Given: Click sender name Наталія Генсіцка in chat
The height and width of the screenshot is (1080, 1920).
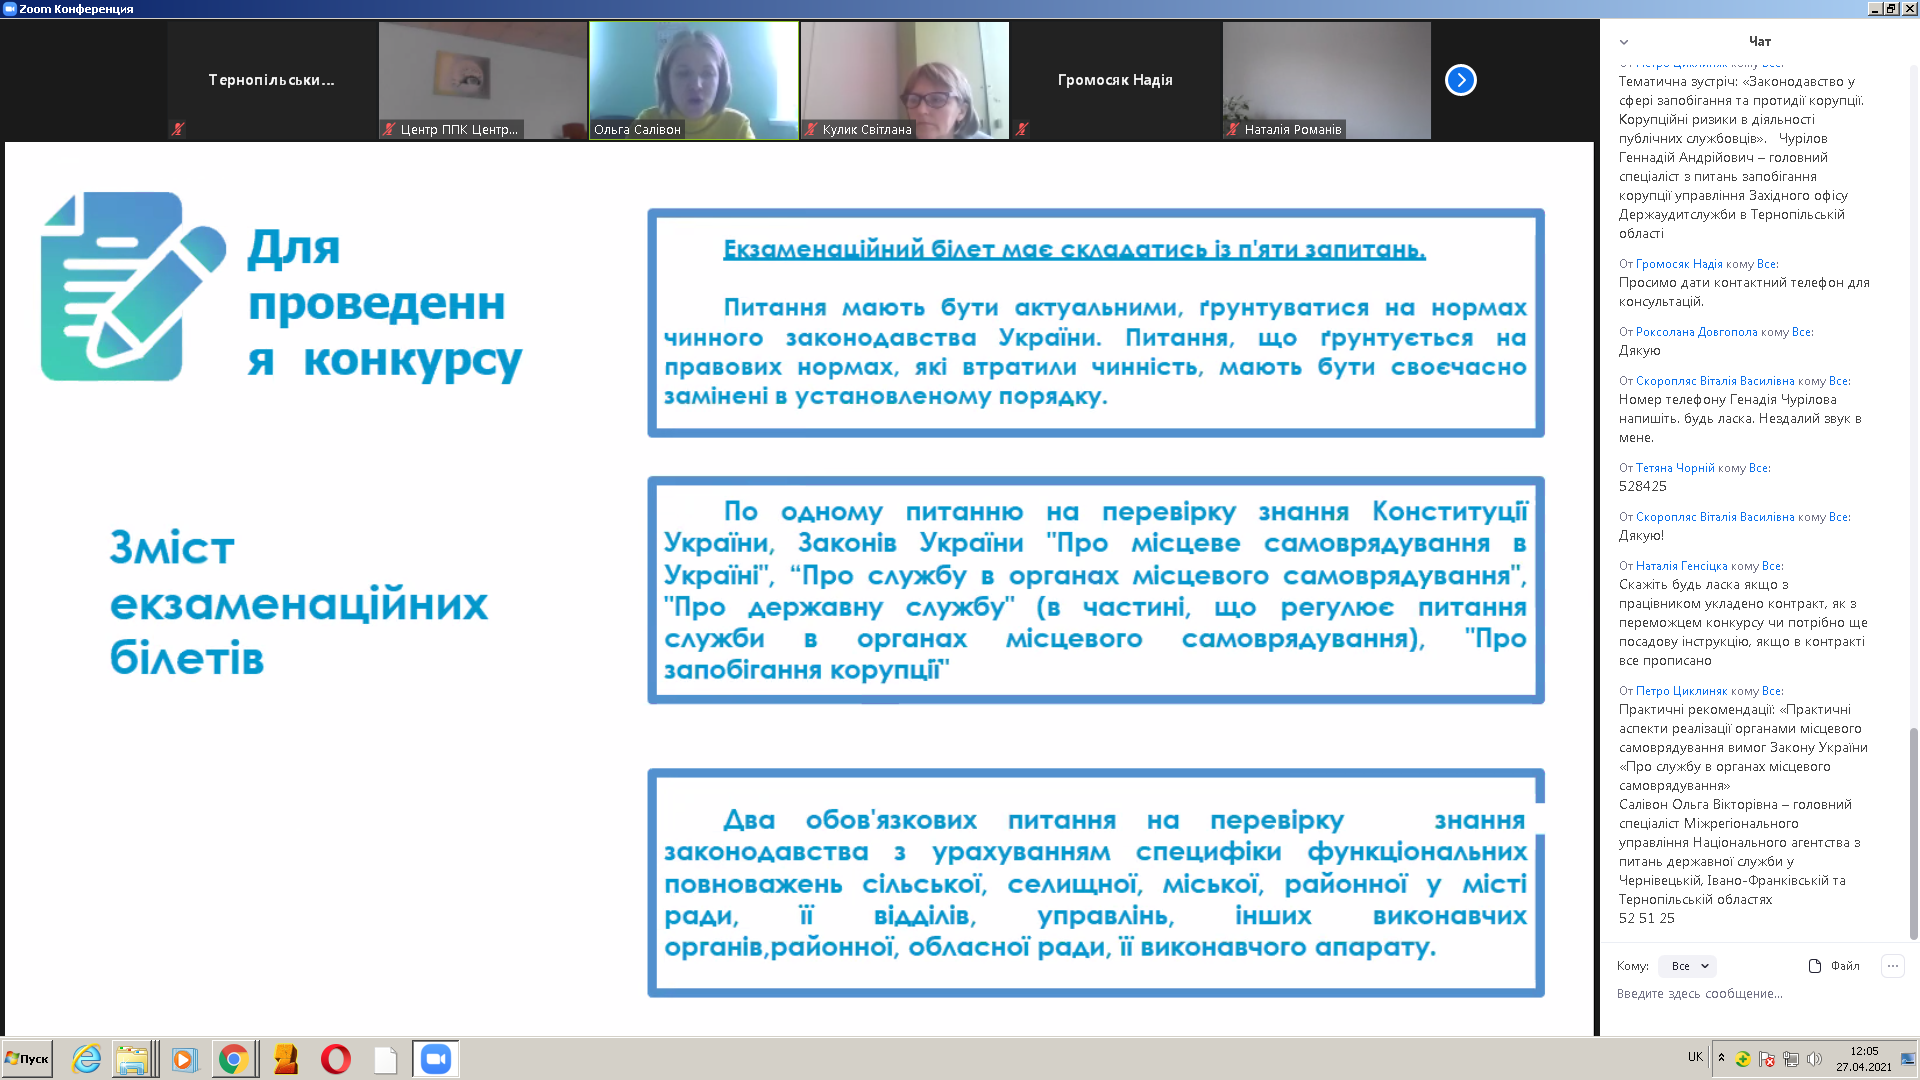Looking at the screenshot, I should point(1681,566).
